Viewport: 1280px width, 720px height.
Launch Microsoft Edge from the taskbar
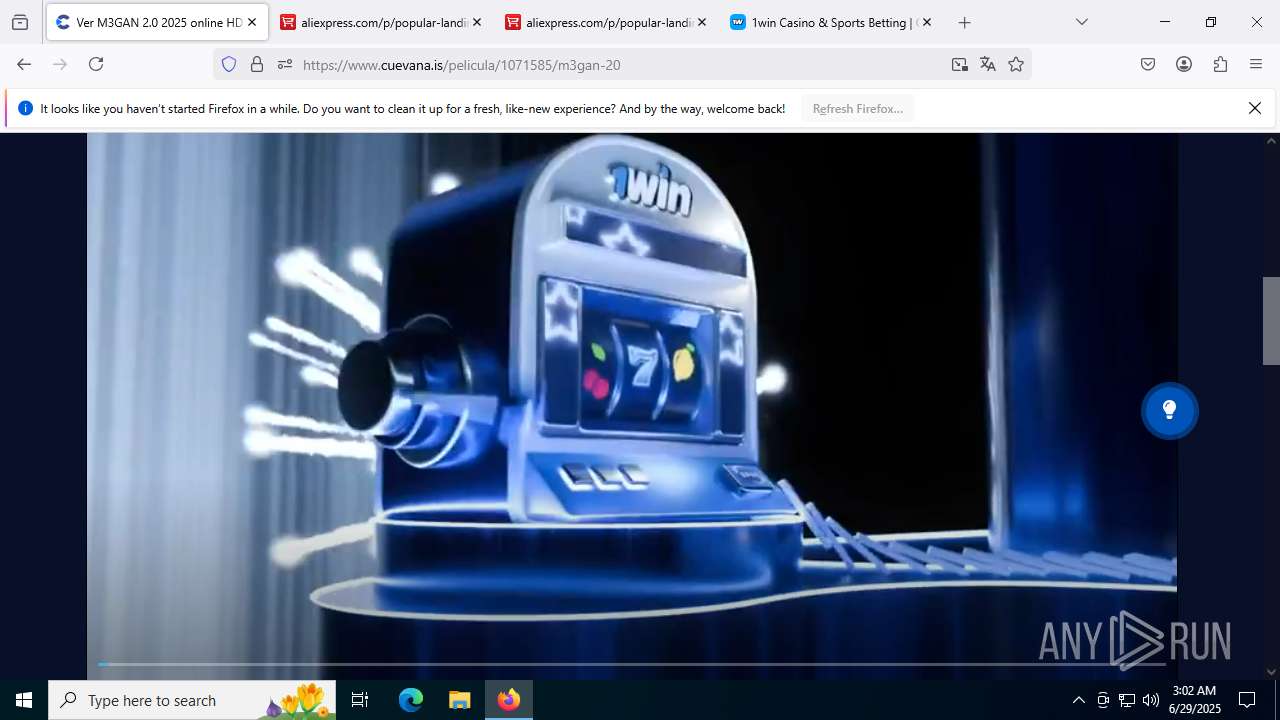tap(411, 700)
